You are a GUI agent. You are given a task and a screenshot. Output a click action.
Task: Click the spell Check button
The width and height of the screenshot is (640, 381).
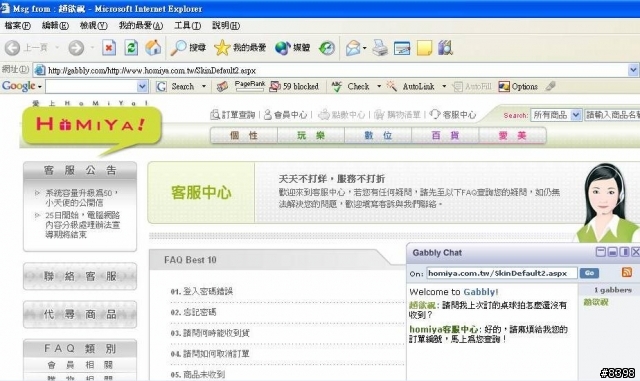coord(351,86)
